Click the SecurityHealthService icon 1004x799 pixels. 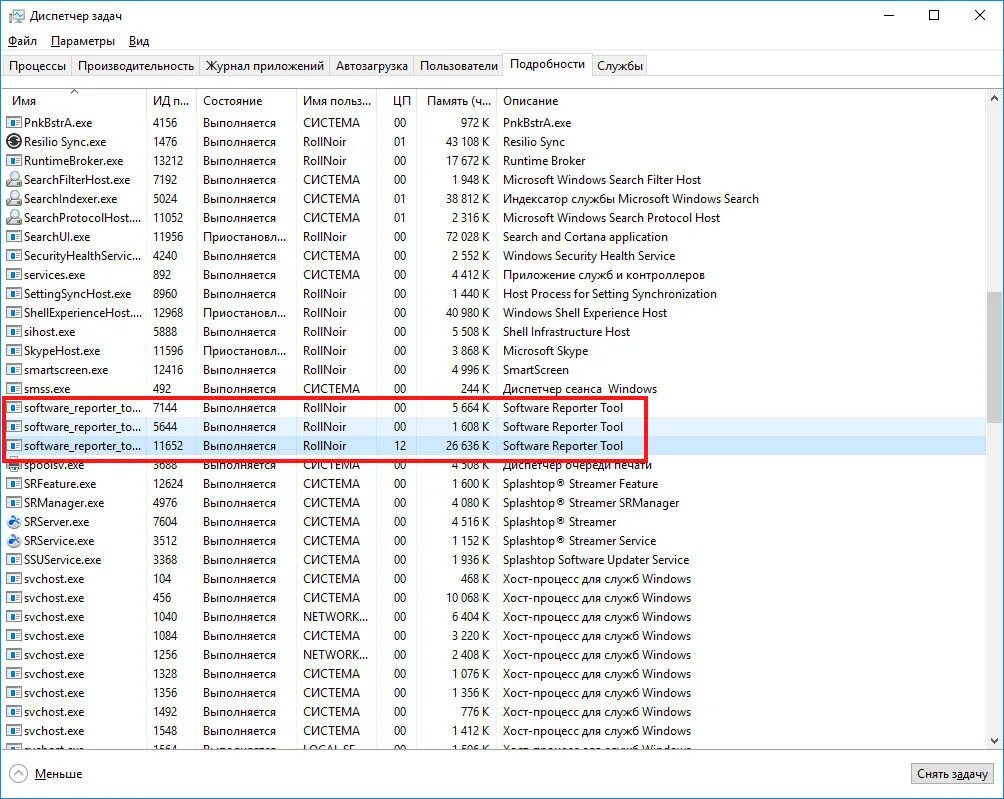click(13, 255)
